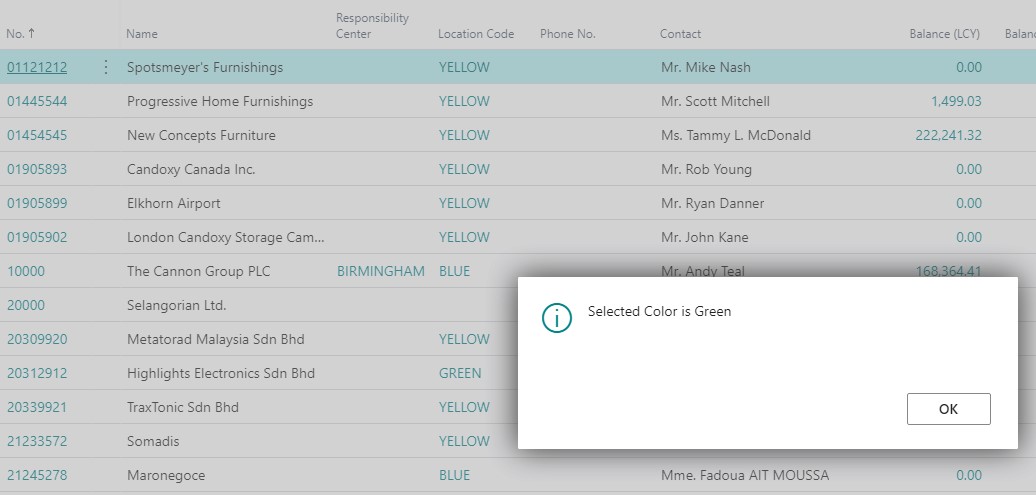Image resolution: width=1036 pixels, height=495 pixels.
Task: Click BLUE location code in Maronegoce row
Action: [x=454, y=476]
